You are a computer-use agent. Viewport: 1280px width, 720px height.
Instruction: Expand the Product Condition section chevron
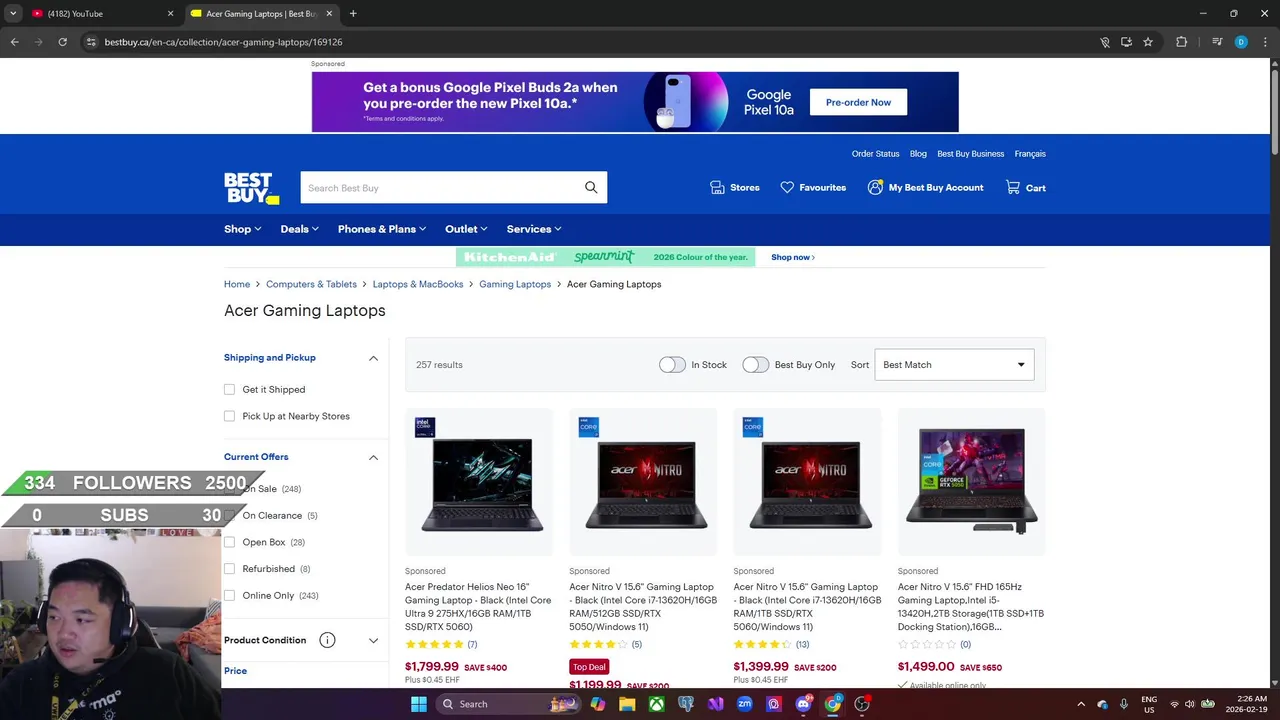[x=373, y=640]
